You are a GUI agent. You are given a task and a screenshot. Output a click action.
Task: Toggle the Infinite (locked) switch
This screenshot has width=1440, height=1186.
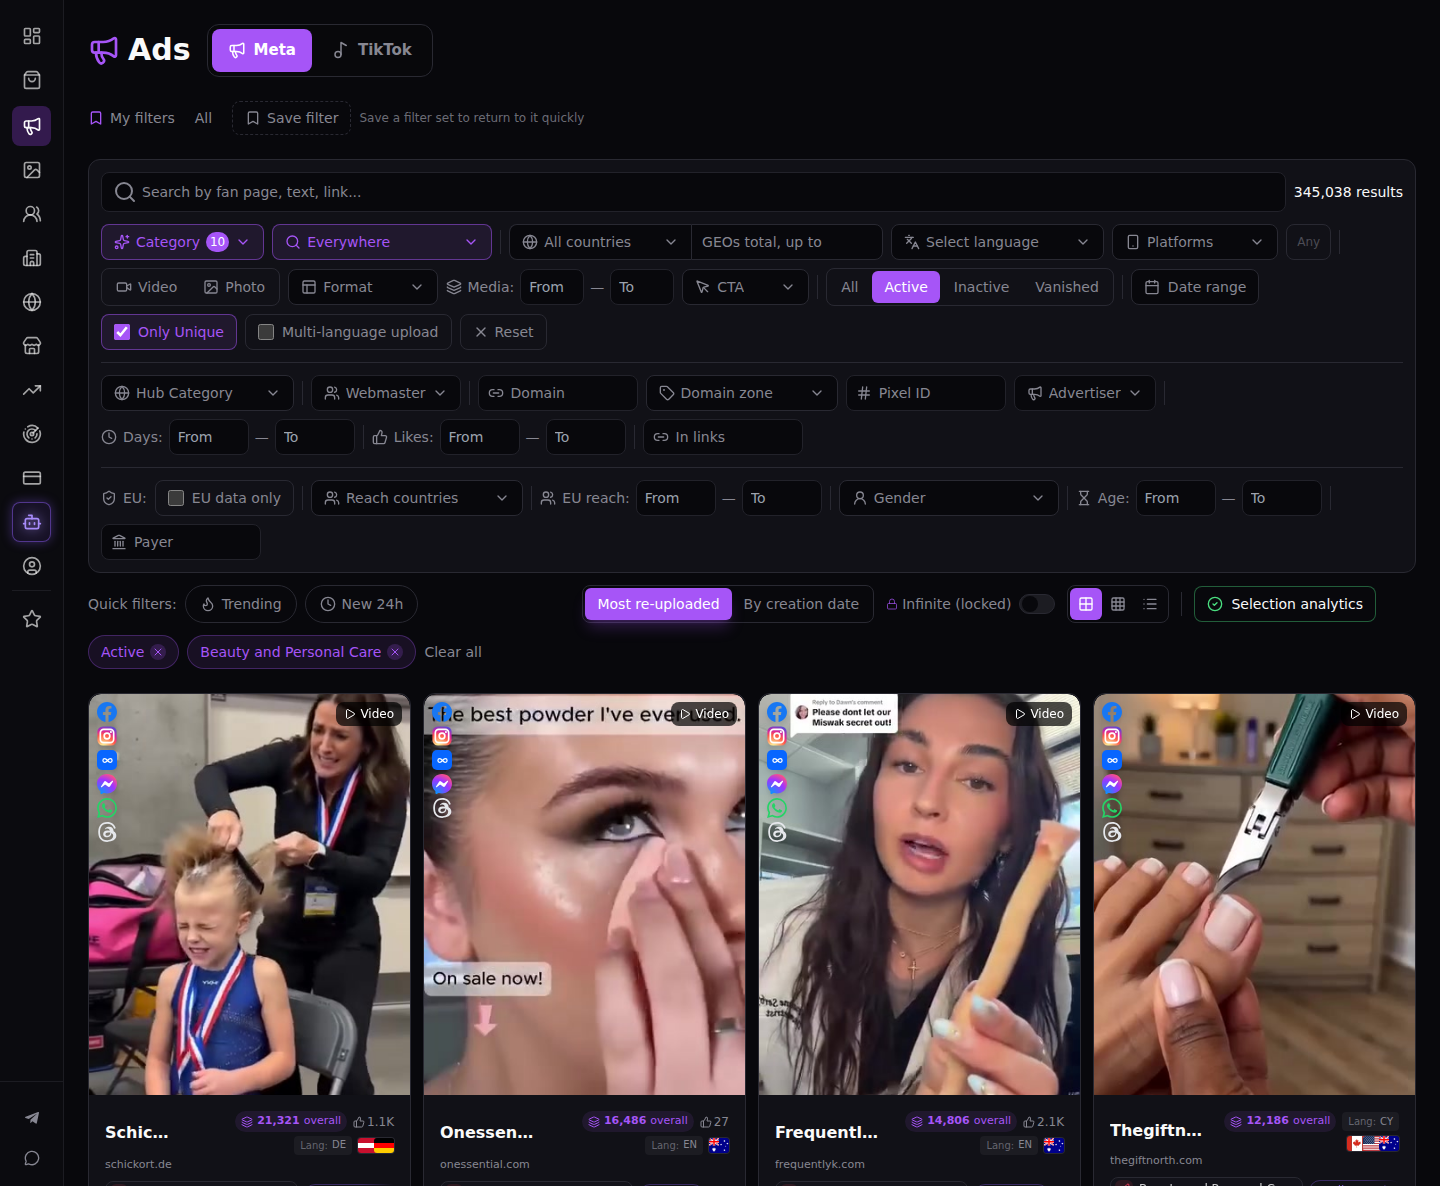pos(1037,604)
